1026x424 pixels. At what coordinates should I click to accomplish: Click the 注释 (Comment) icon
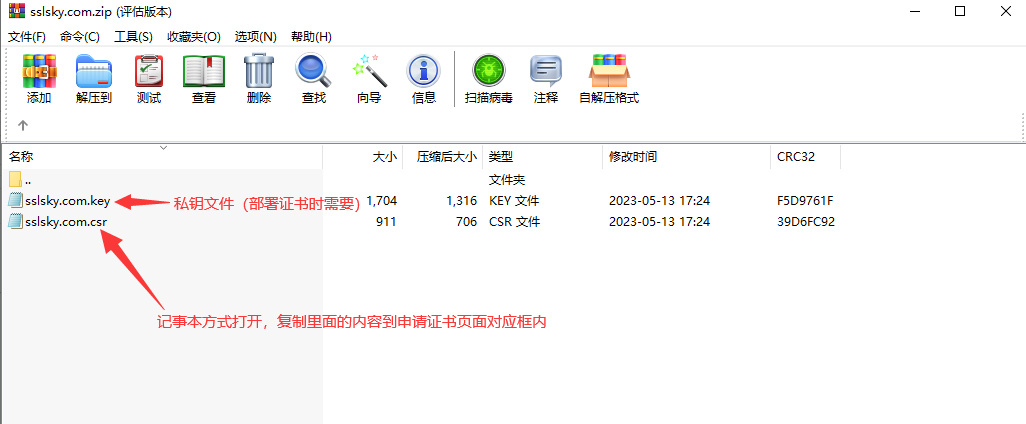click(x=546, y=71)
